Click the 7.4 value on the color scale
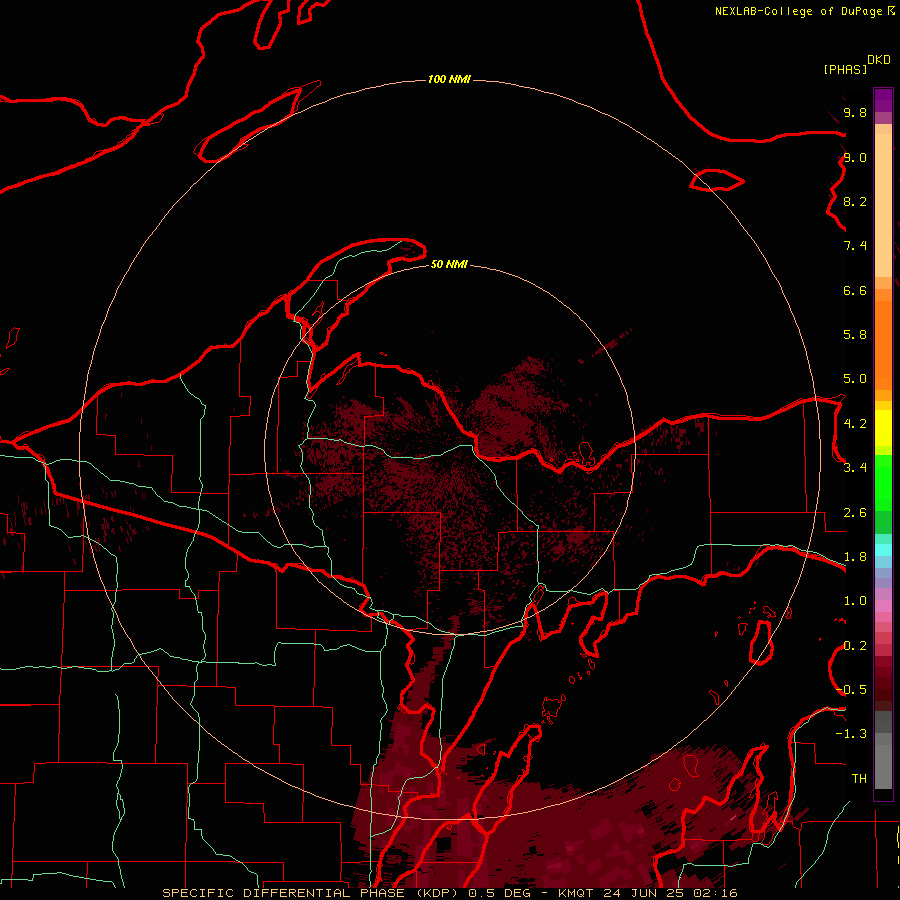This screenshot has width=900, height=900. point(855,246)
